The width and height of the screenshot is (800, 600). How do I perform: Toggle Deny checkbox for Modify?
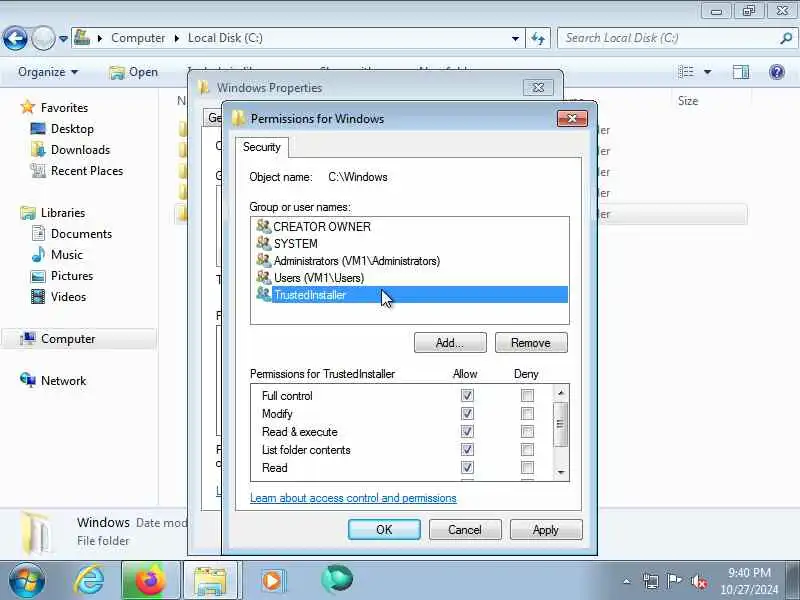click(x=527, y=413)
